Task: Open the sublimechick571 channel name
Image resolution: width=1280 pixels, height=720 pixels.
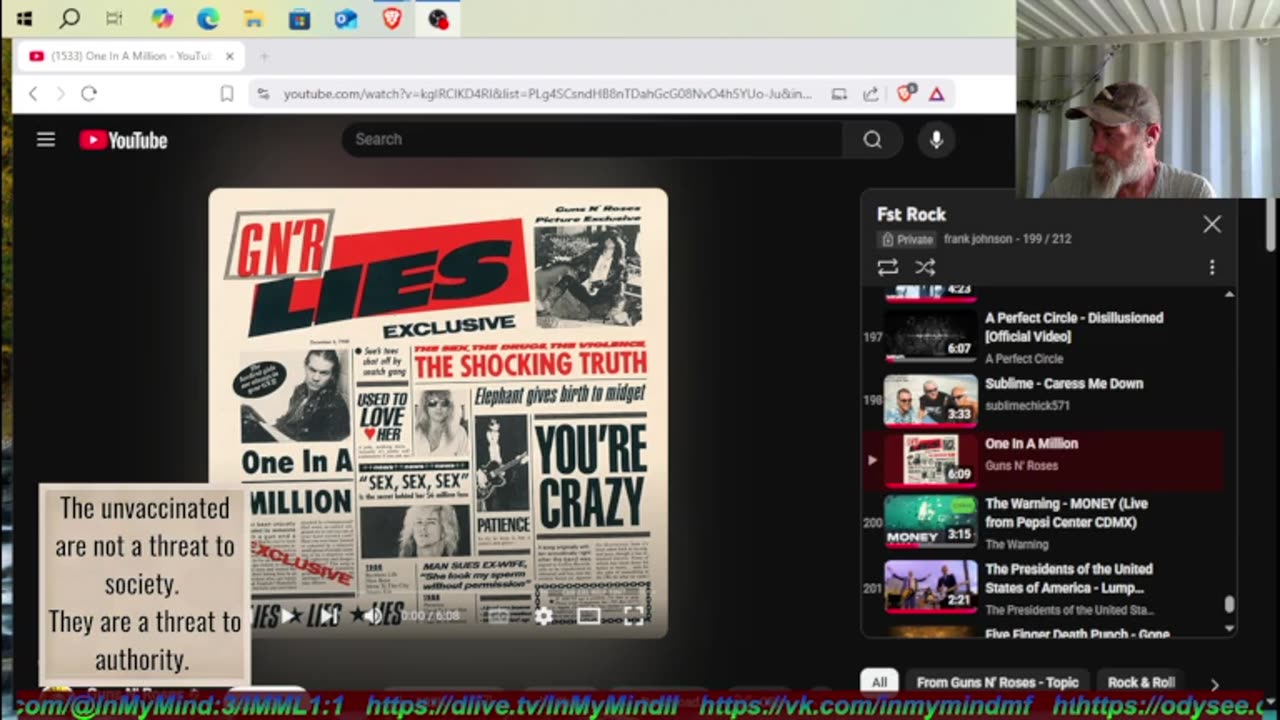Action: point(1027,405)
